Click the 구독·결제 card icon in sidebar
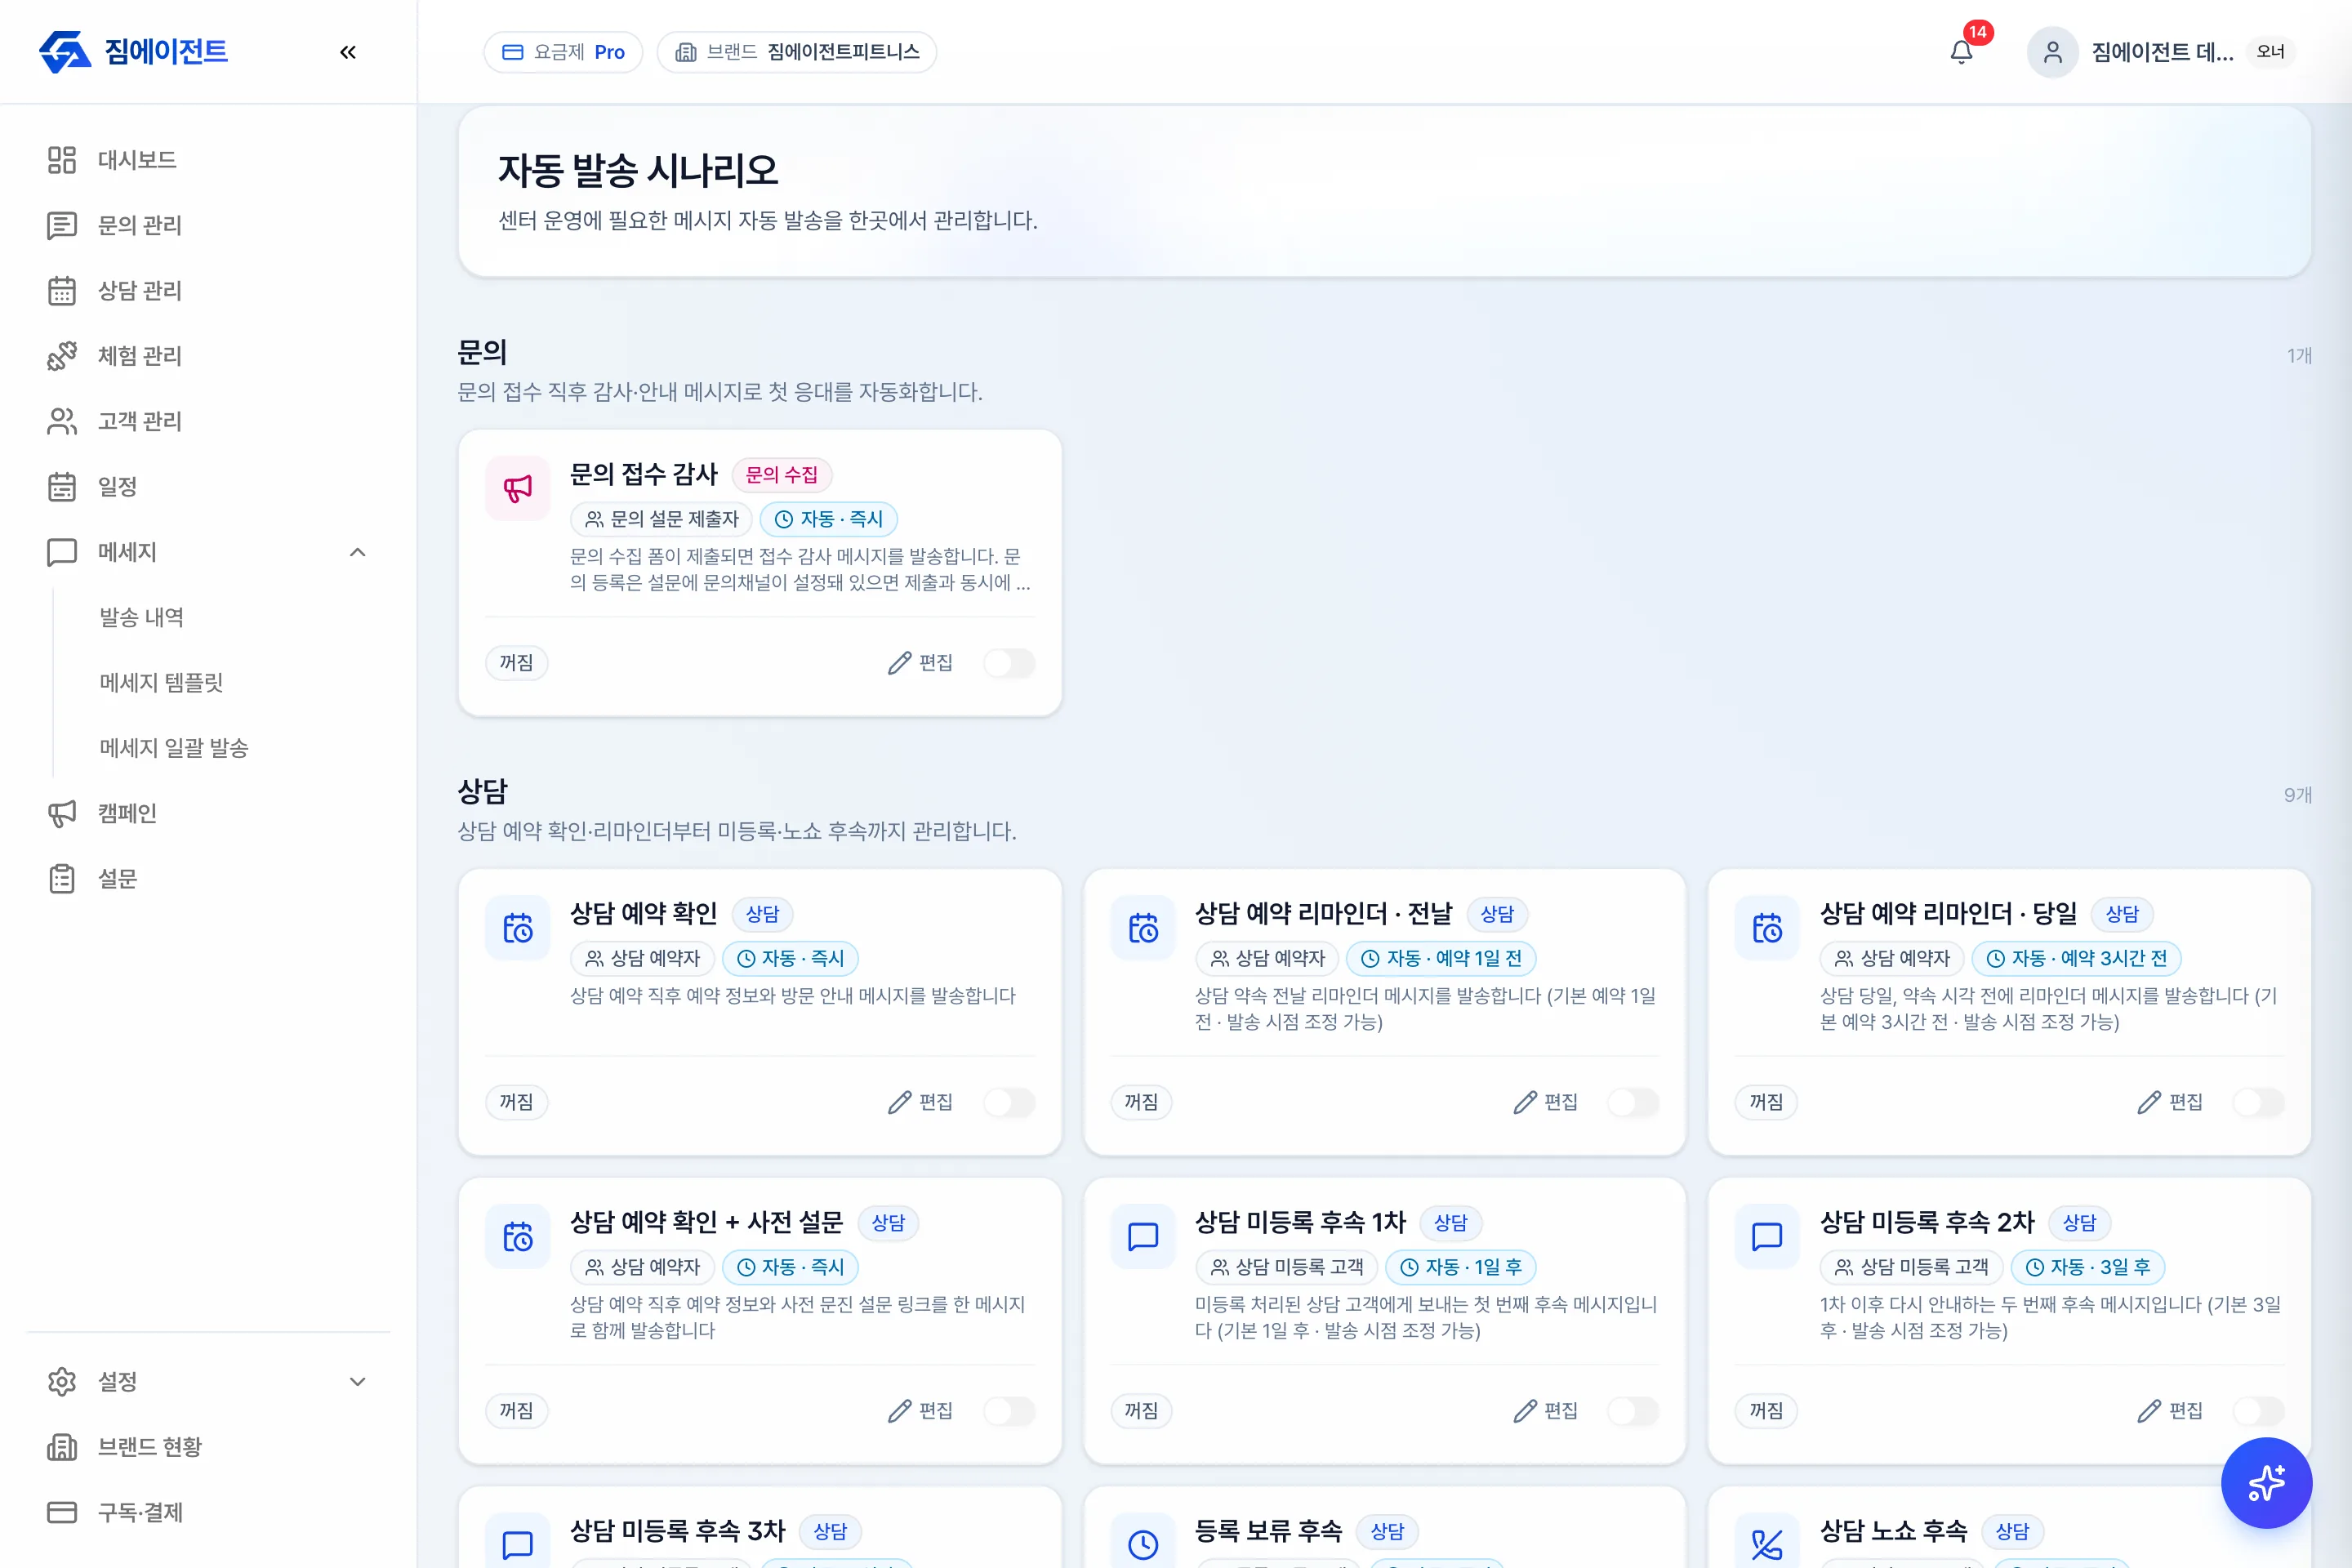Viewport: 2352px width, 1568px height. pos(62,1512)
